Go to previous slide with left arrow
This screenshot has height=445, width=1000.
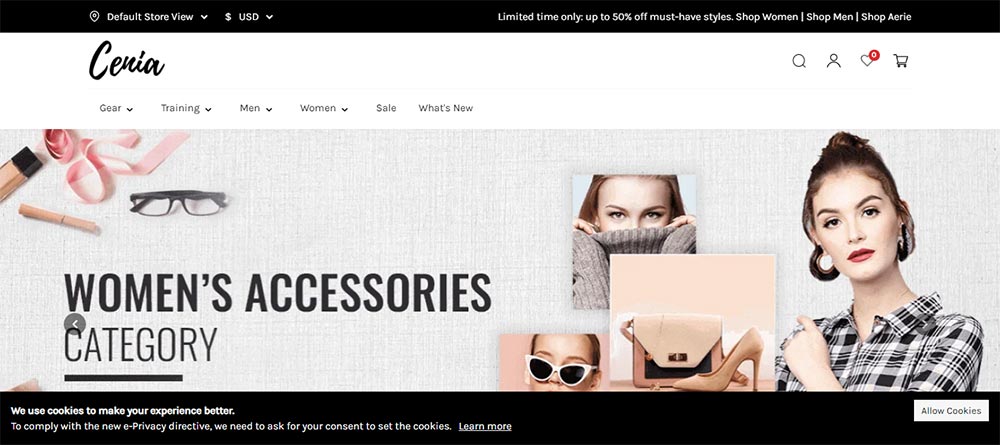(75, 325)
